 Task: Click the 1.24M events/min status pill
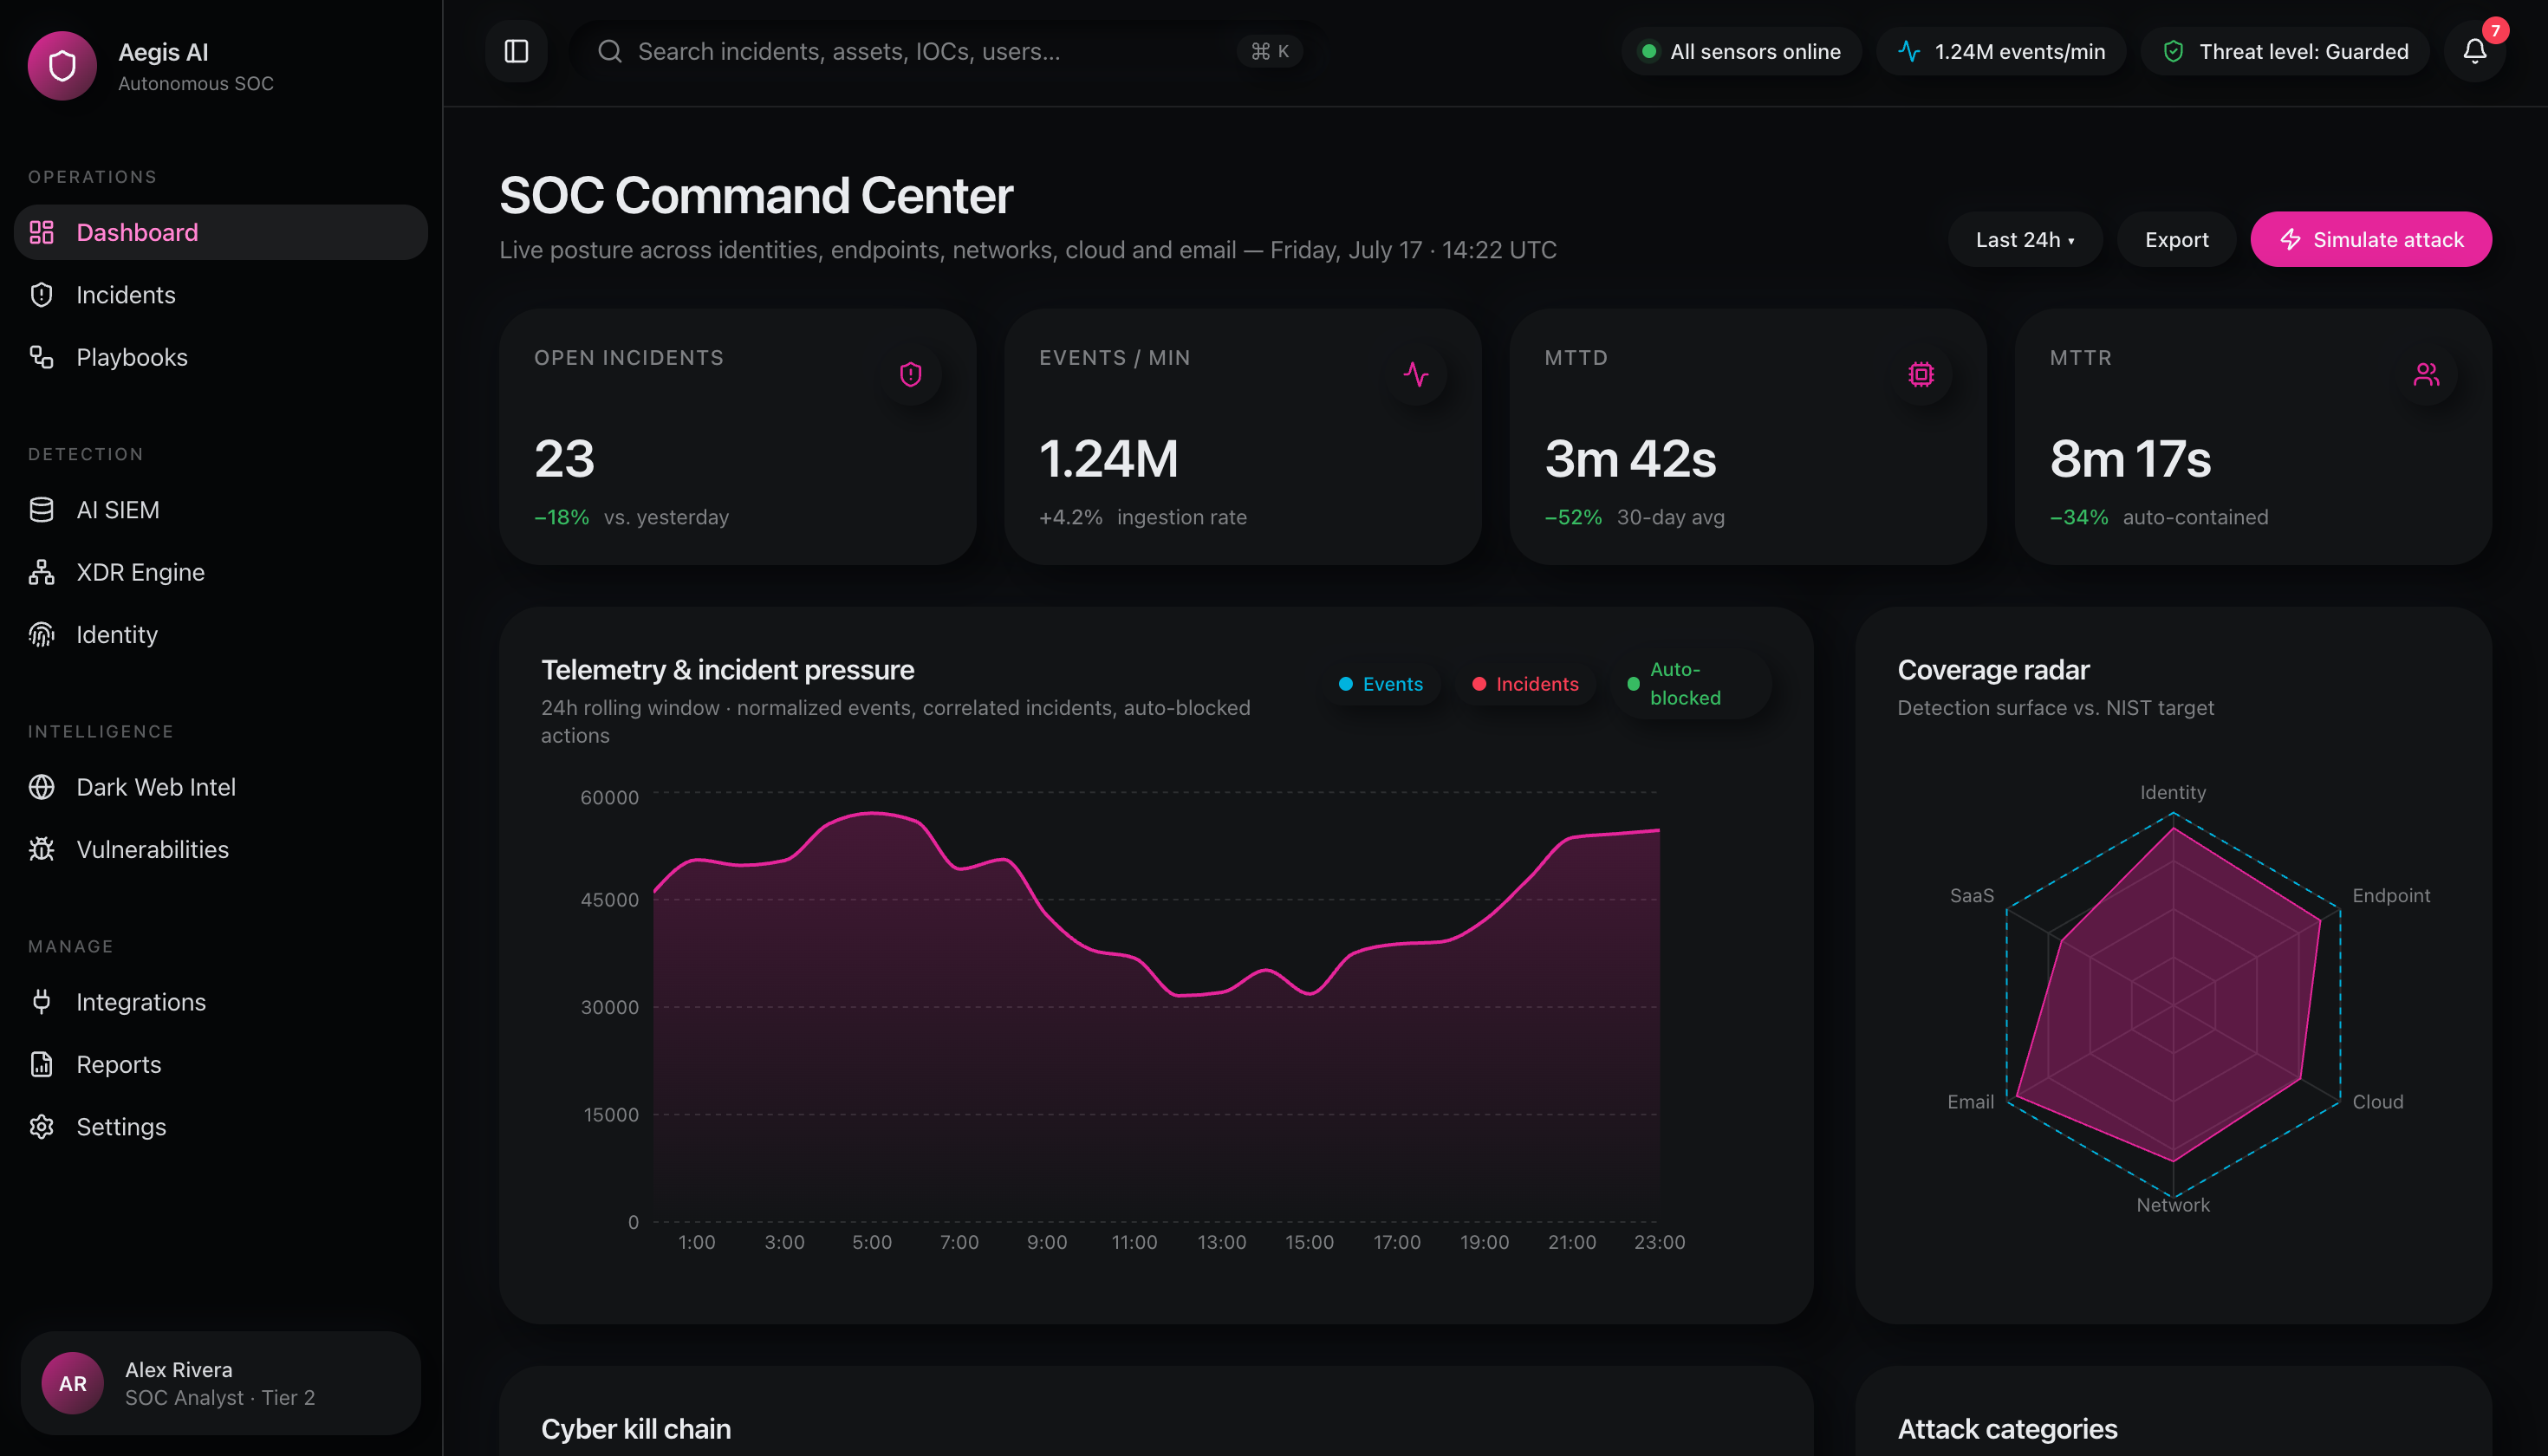pos(2001,51)
